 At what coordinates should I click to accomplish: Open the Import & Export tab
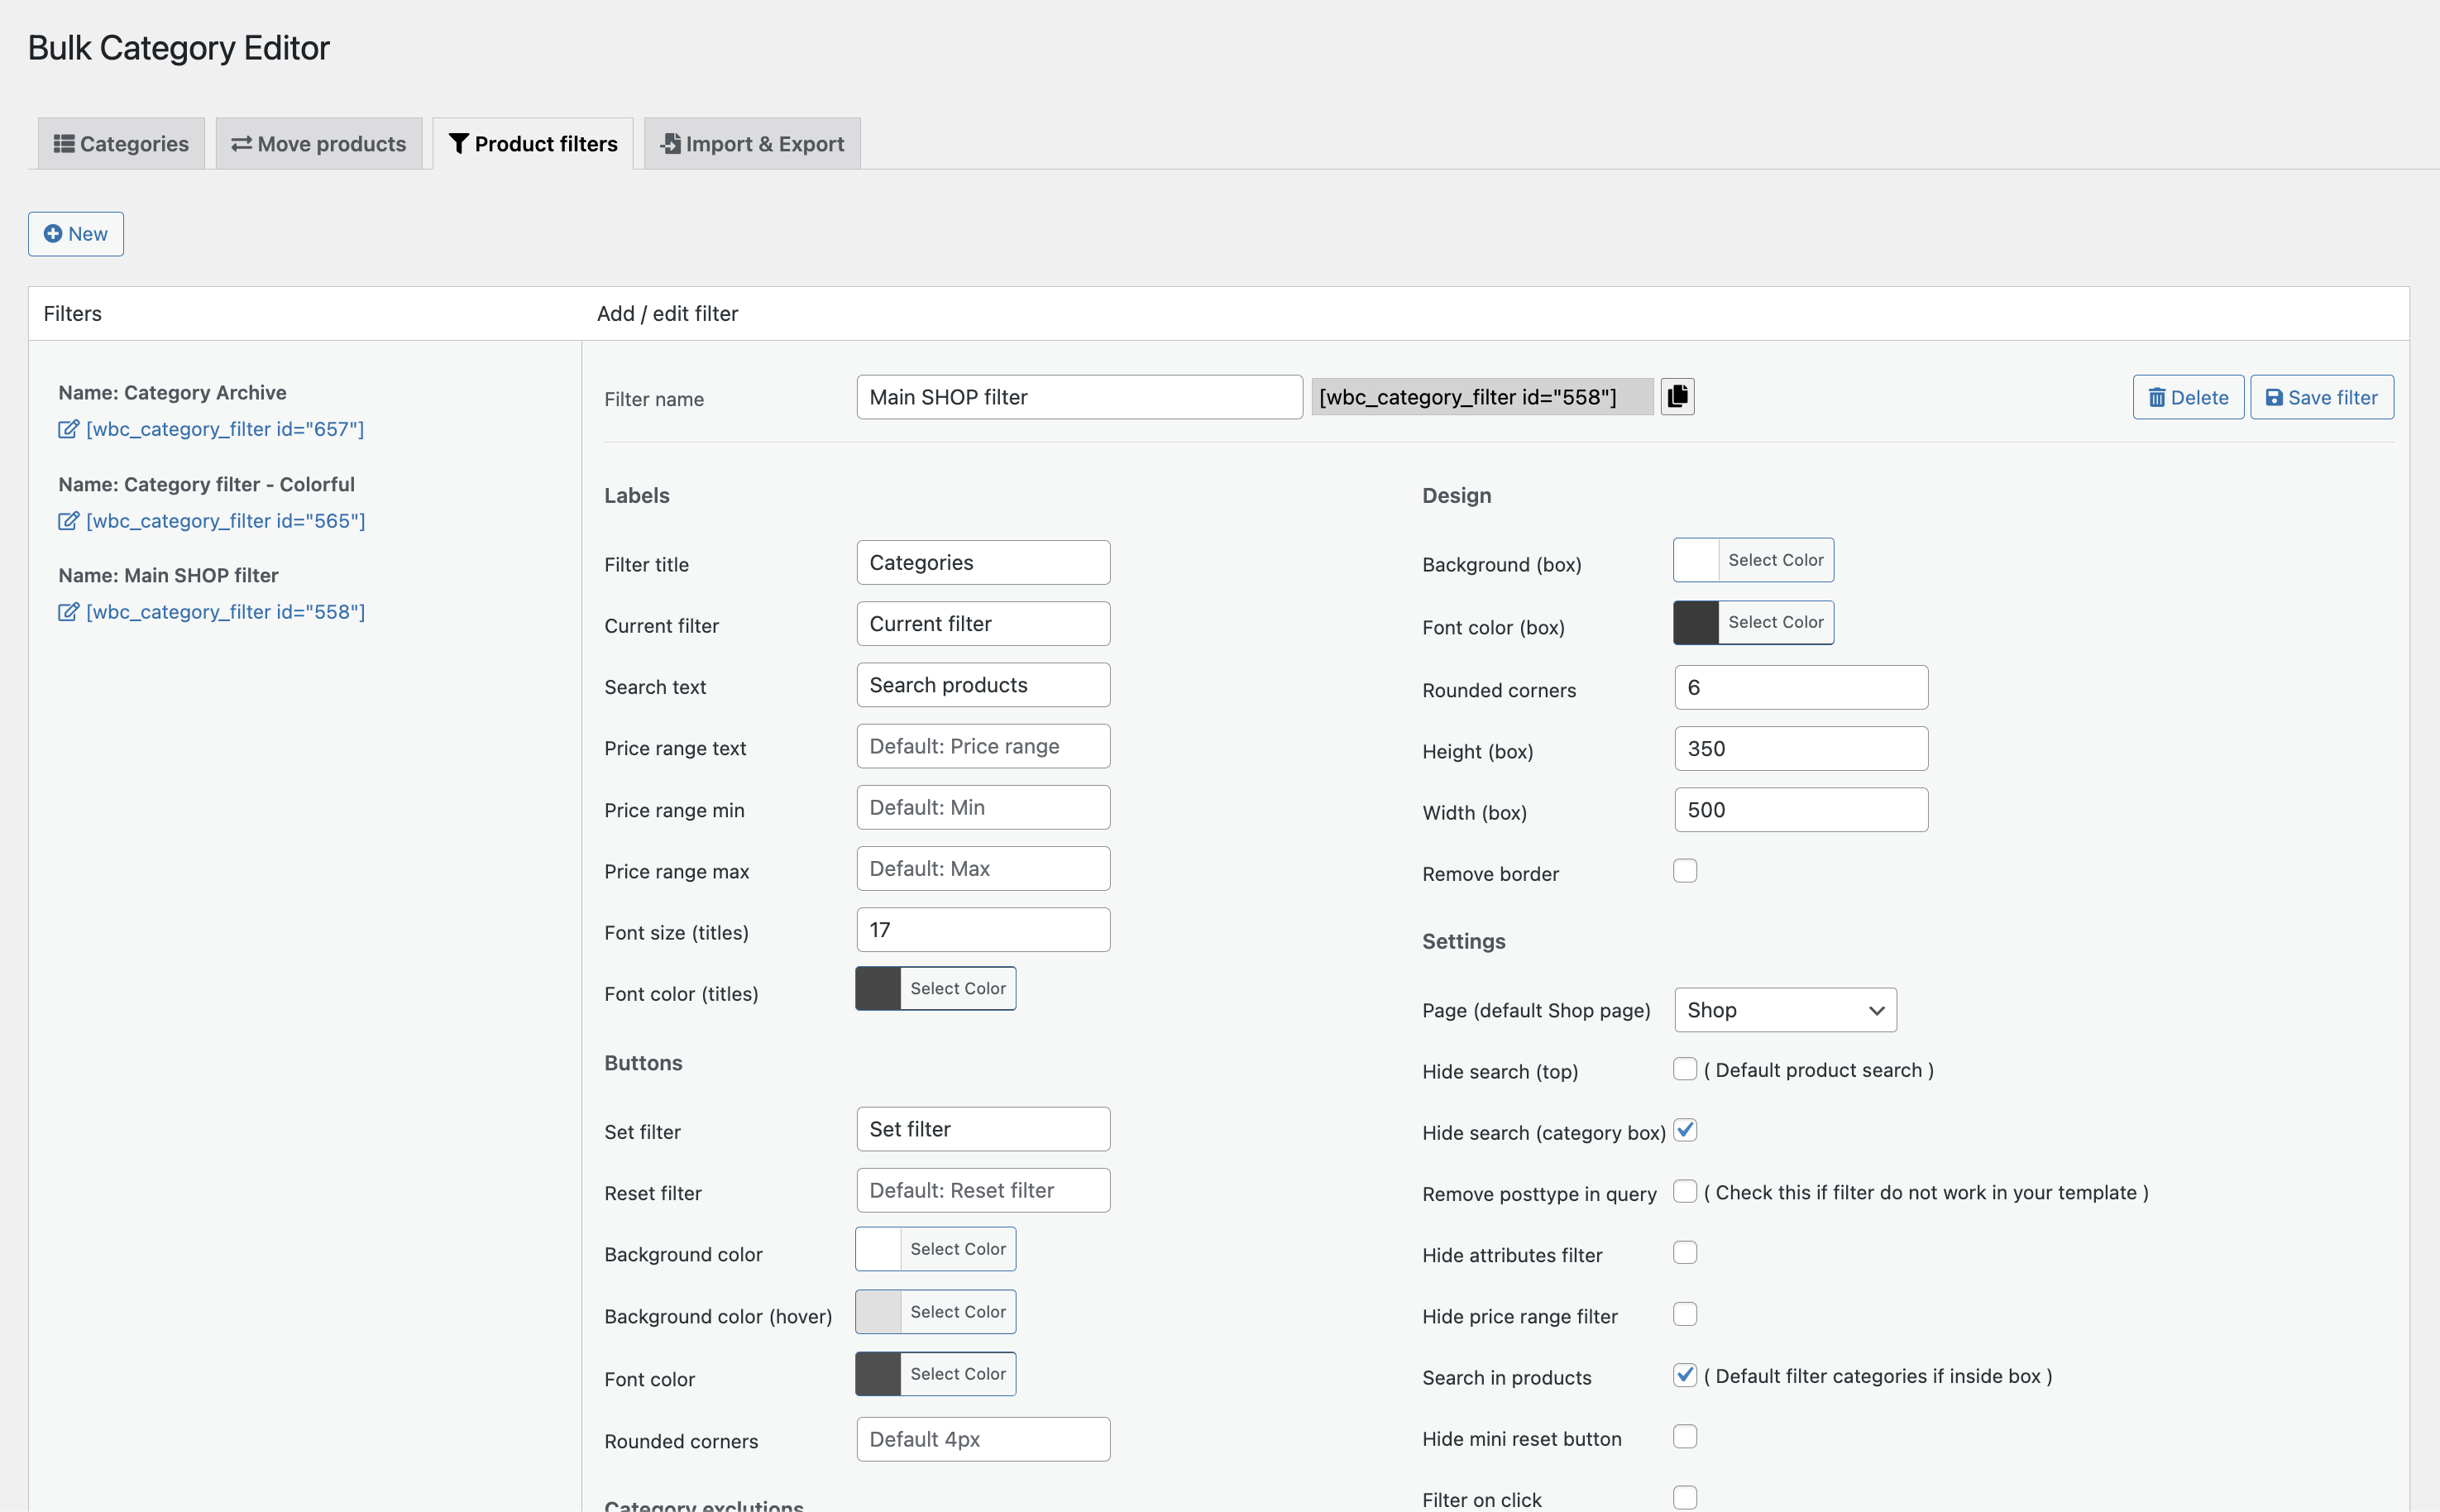tap(751, 143)
